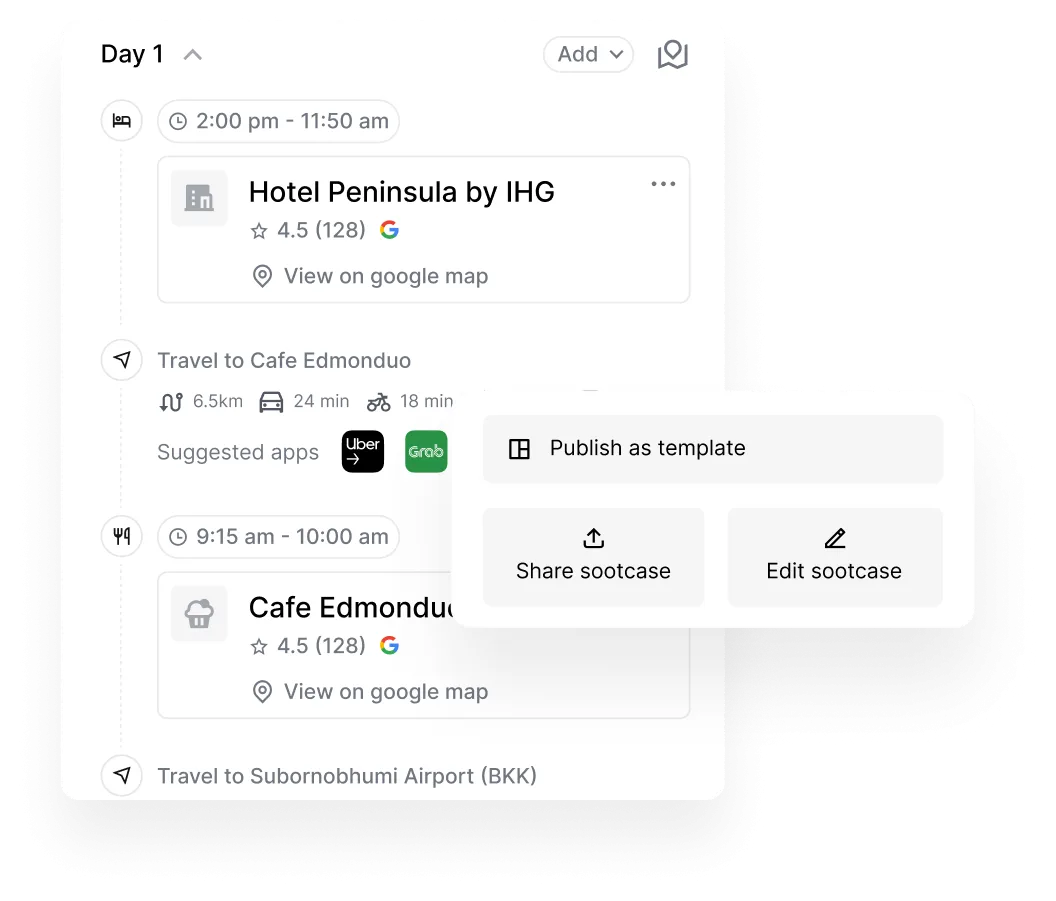Click the restaurant fork icon next to Cafe Edmonduo time
The width and height of the screenshot is (1056, 901).
121,536
